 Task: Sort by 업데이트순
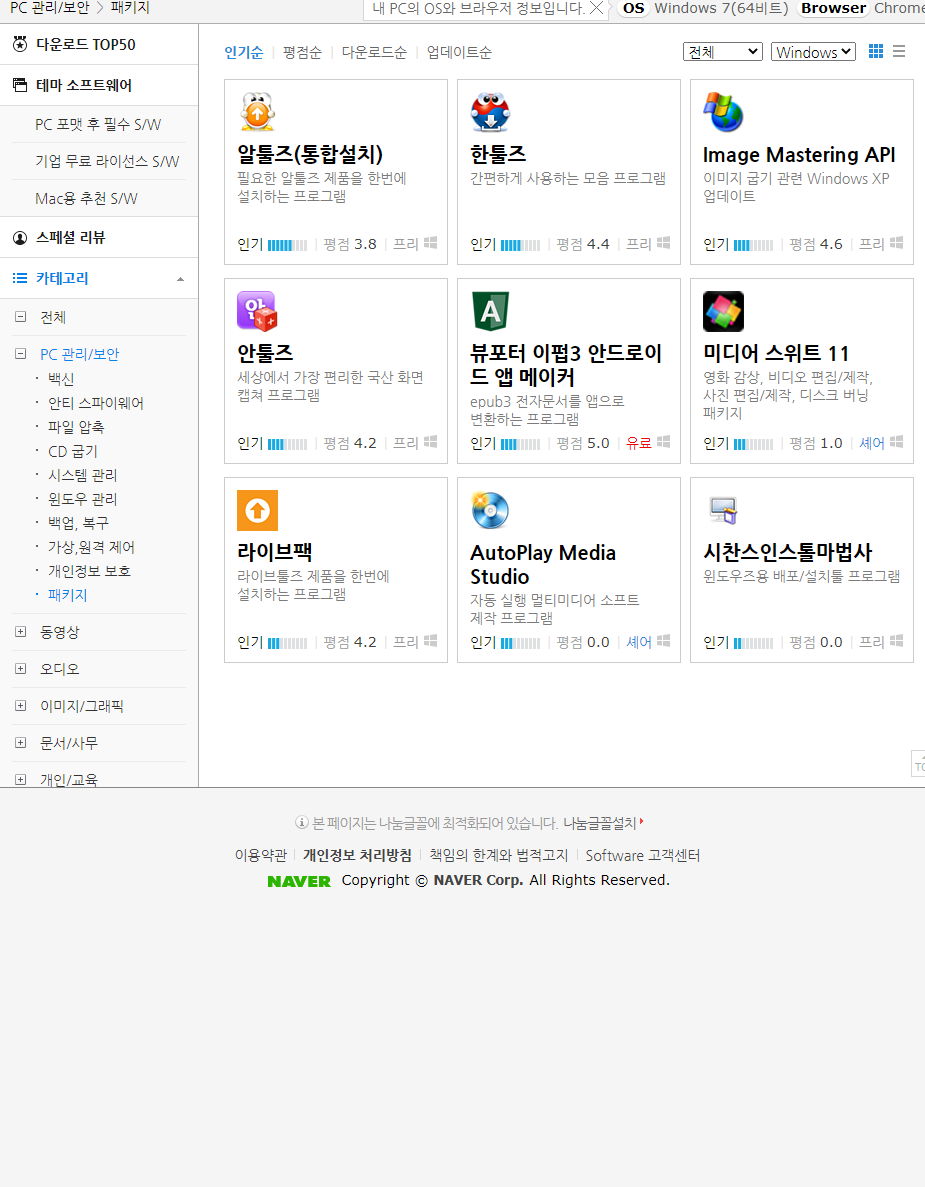[459, 52]
